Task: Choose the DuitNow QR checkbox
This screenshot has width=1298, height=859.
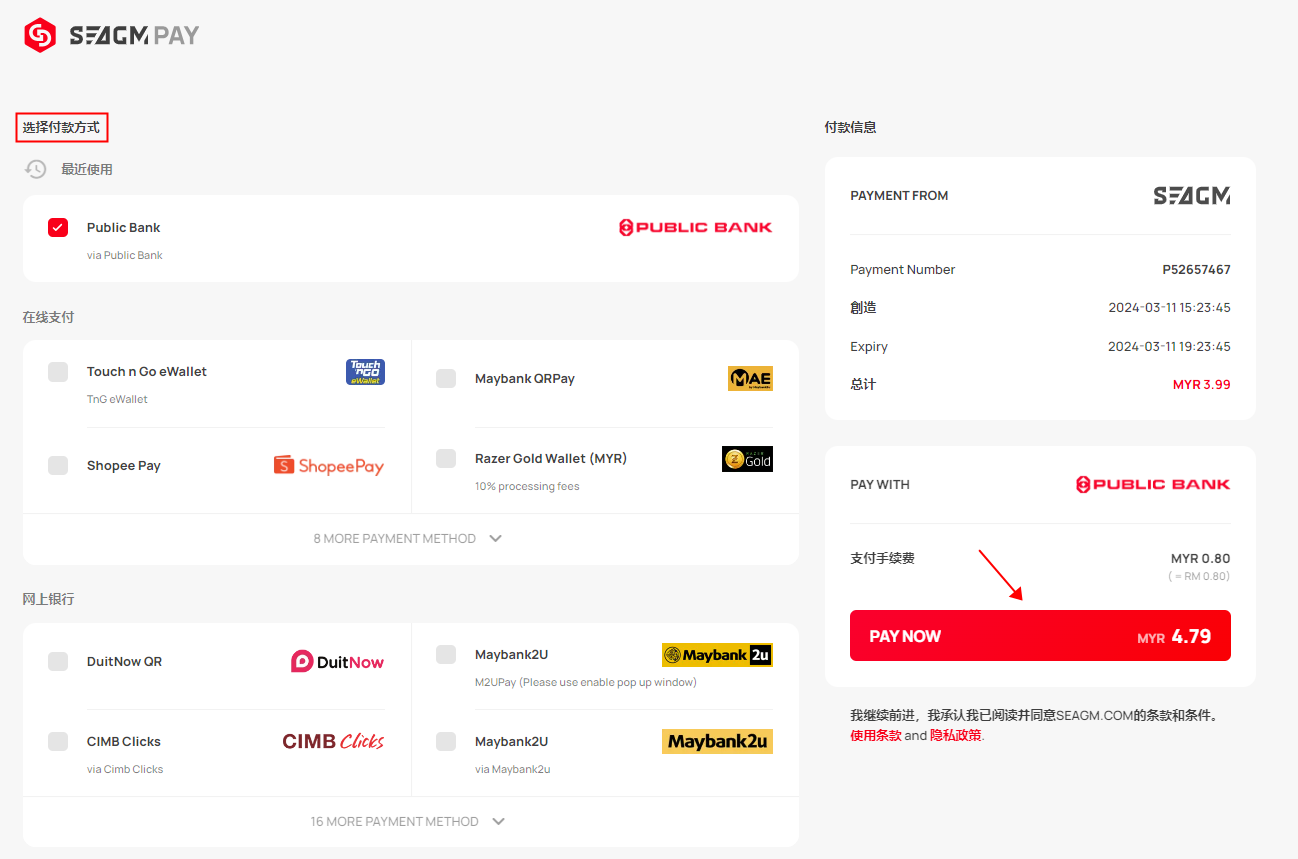Action: 58,661
